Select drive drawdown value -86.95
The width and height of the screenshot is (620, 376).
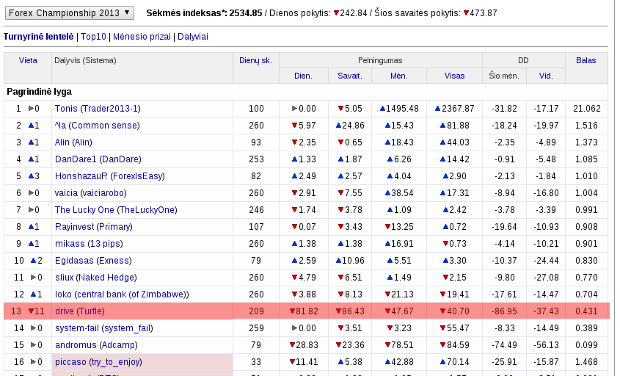505,311
